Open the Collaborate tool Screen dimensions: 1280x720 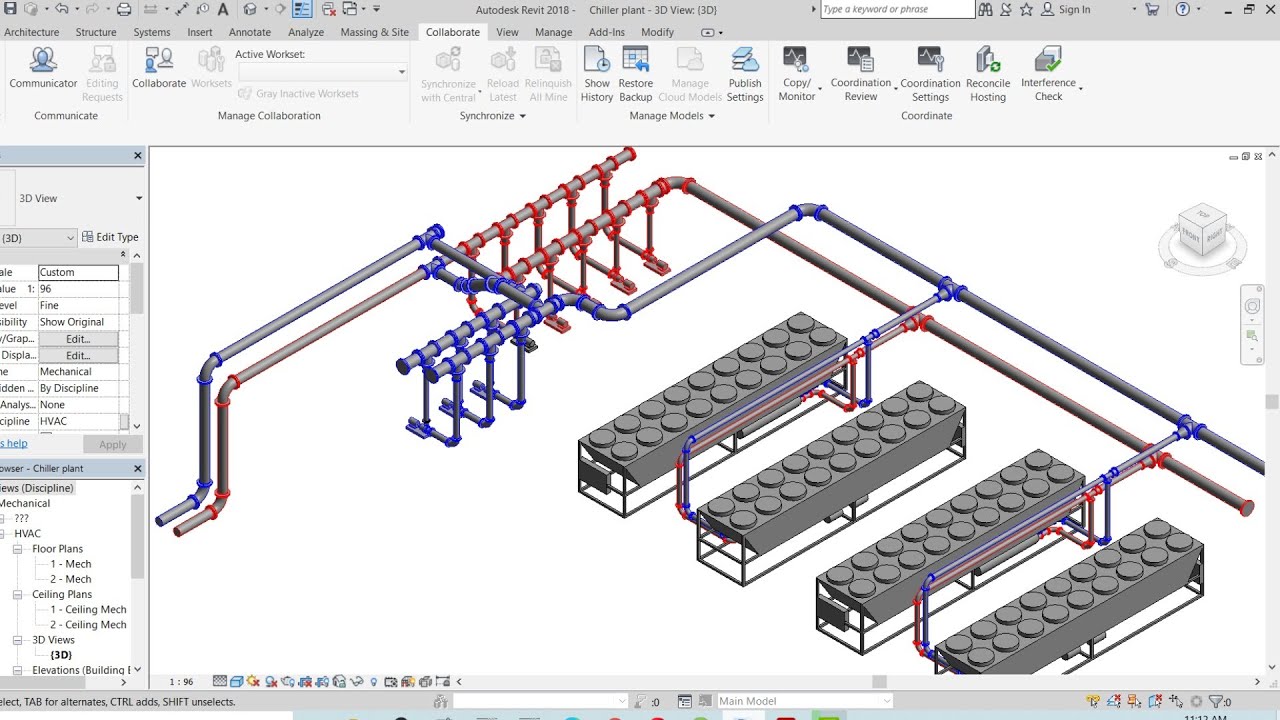159,66
